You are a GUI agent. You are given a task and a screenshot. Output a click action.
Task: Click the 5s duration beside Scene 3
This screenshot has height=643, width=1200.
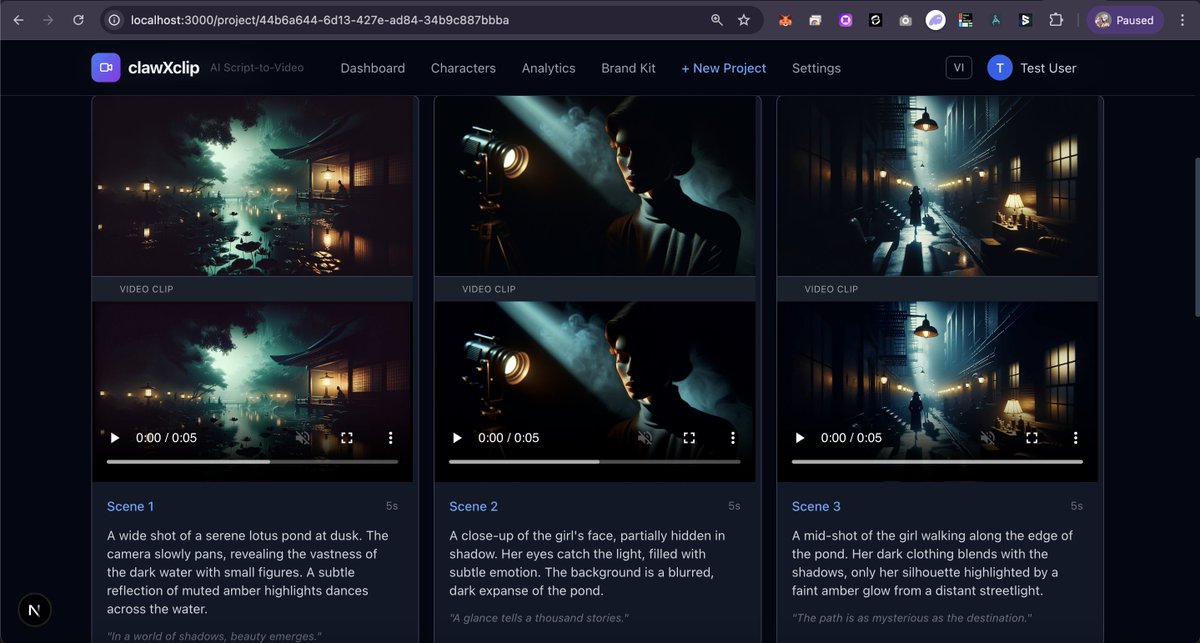(x=1077, y=506)
